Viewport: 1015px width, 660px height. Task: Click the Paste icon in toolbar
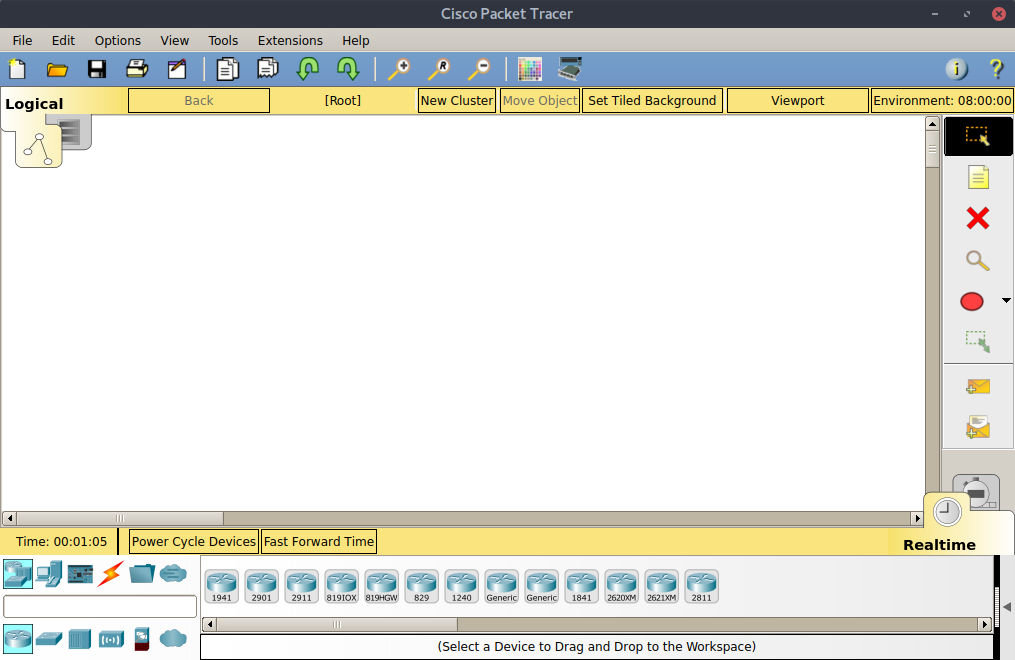[x=267, y=69]
